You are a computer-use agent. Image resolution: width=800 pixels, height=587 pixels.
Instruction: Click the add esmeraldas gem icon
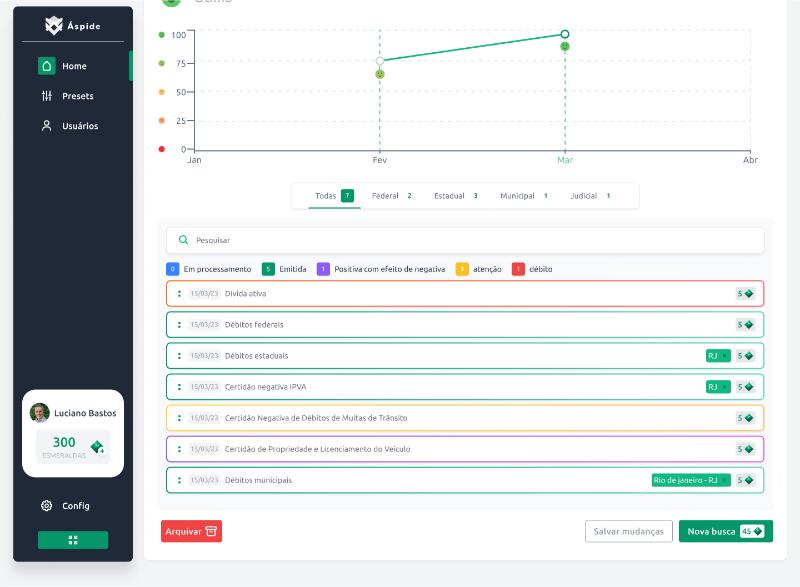click(97, 447)
